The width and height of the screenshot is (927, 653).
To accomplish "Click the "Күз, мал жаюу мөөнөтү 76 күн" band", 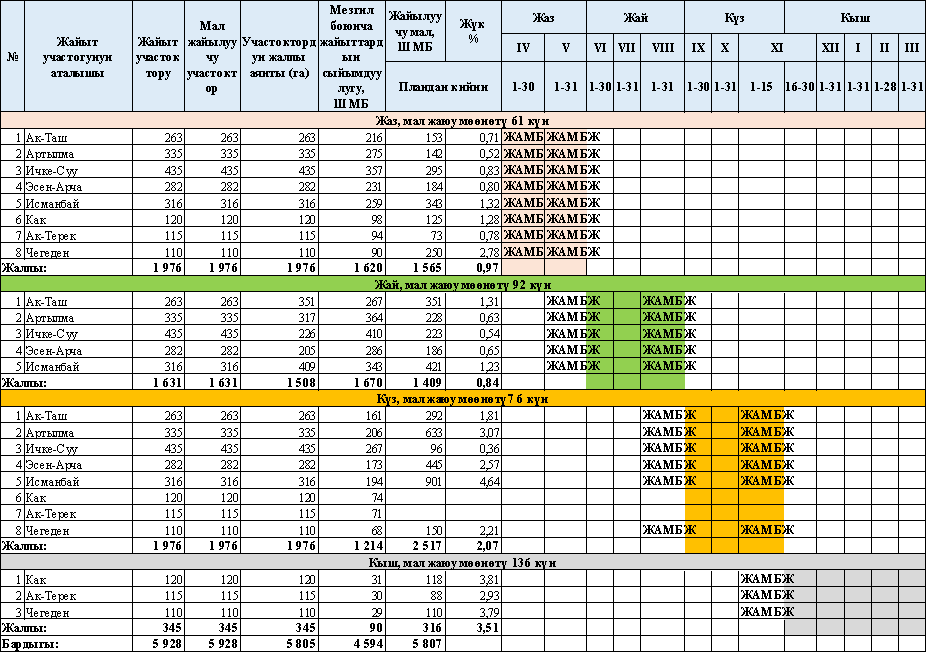I will point(463,399).
